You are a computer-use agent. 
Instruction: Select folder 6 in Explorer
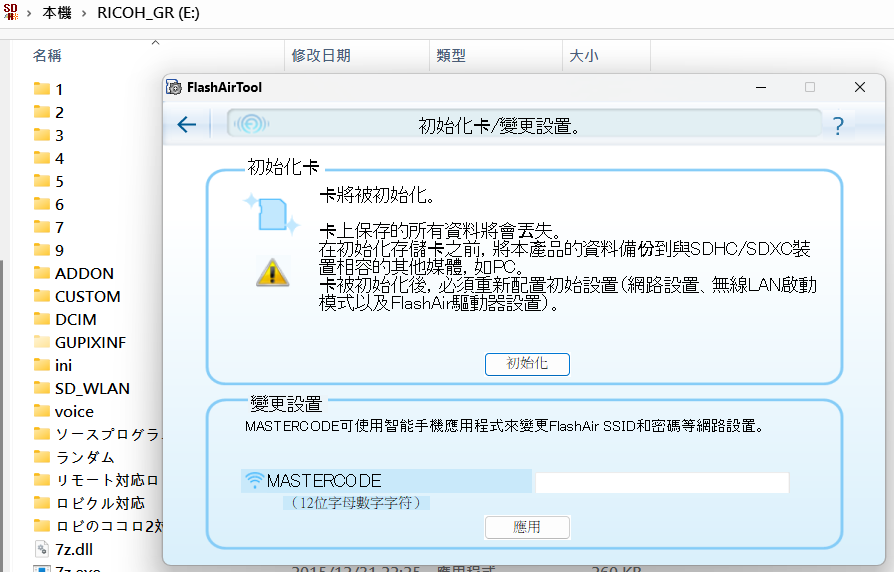click(x=48, y=204)
